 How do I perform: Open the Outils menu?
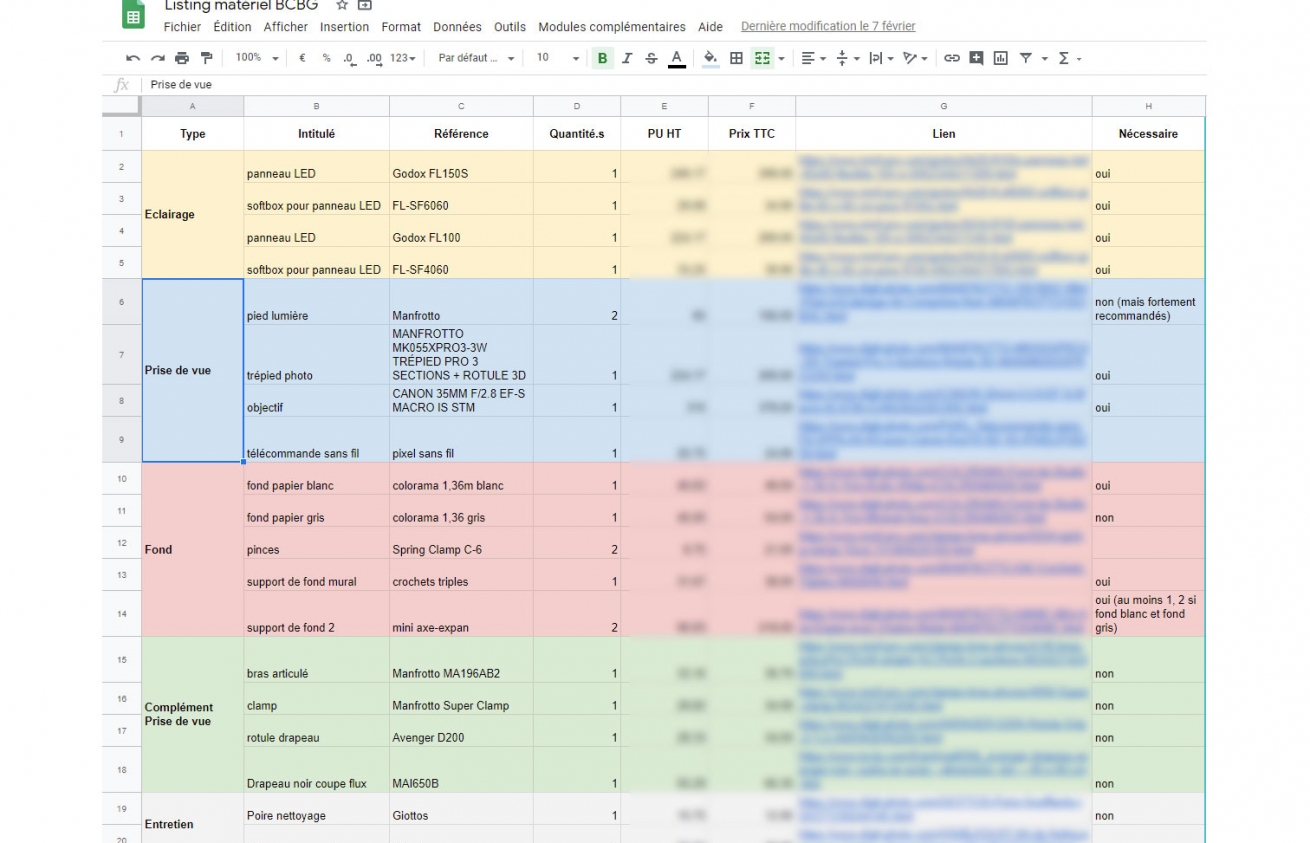(510, 27)
